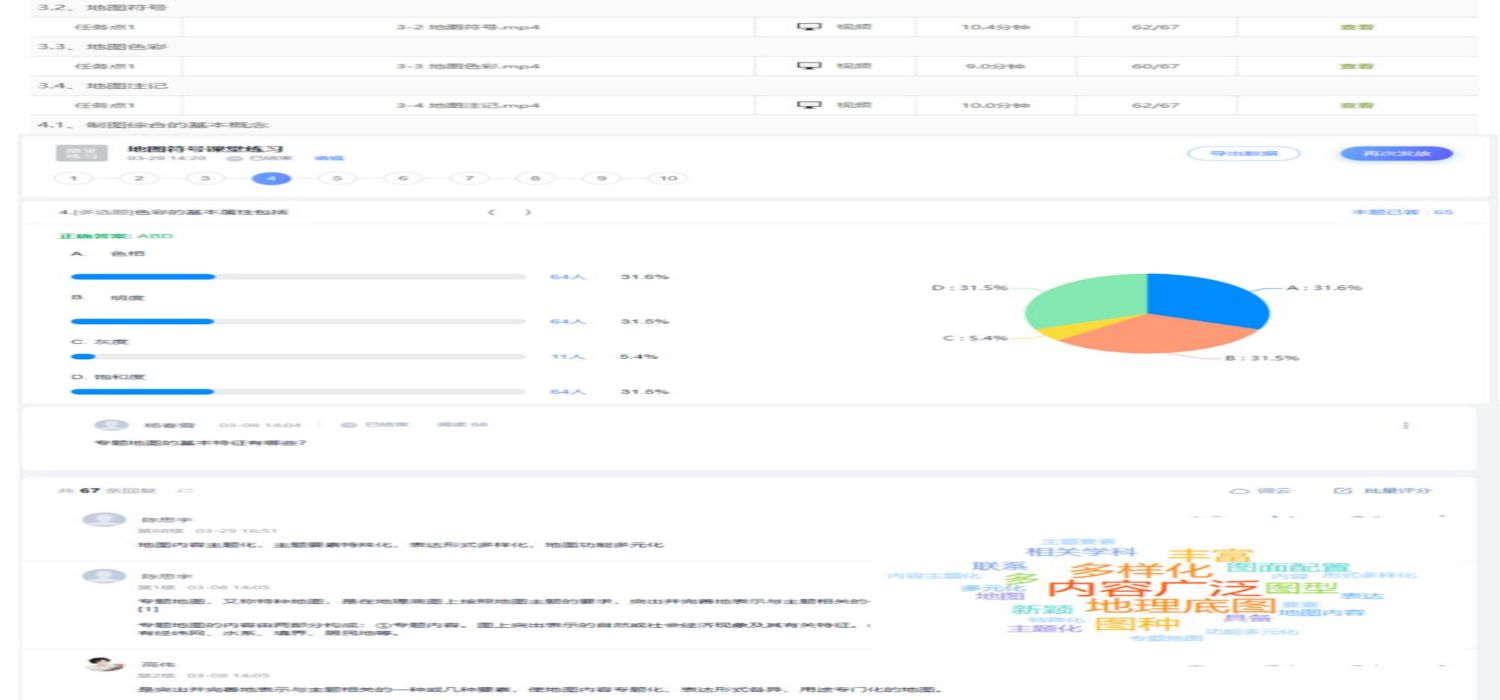Go to question 1 in the quiz stepper
The image size is (1500, 700).
coord(74,178)
